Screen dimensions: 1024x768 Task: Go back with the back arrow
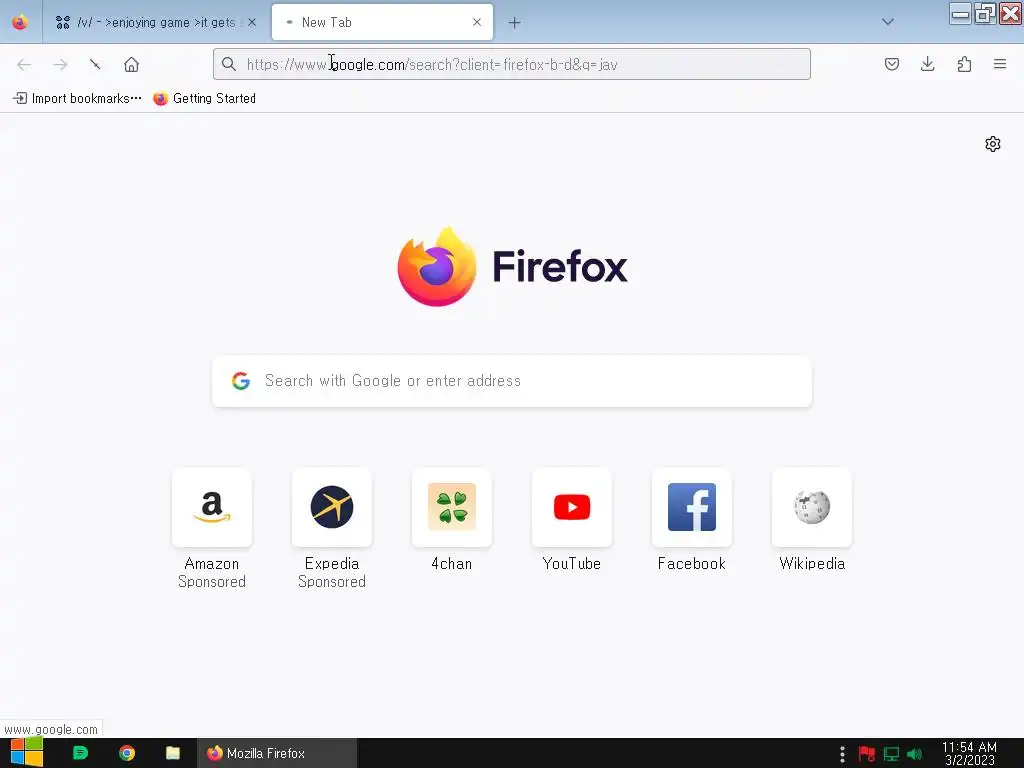pyautogui.click(x=24, y=64)
